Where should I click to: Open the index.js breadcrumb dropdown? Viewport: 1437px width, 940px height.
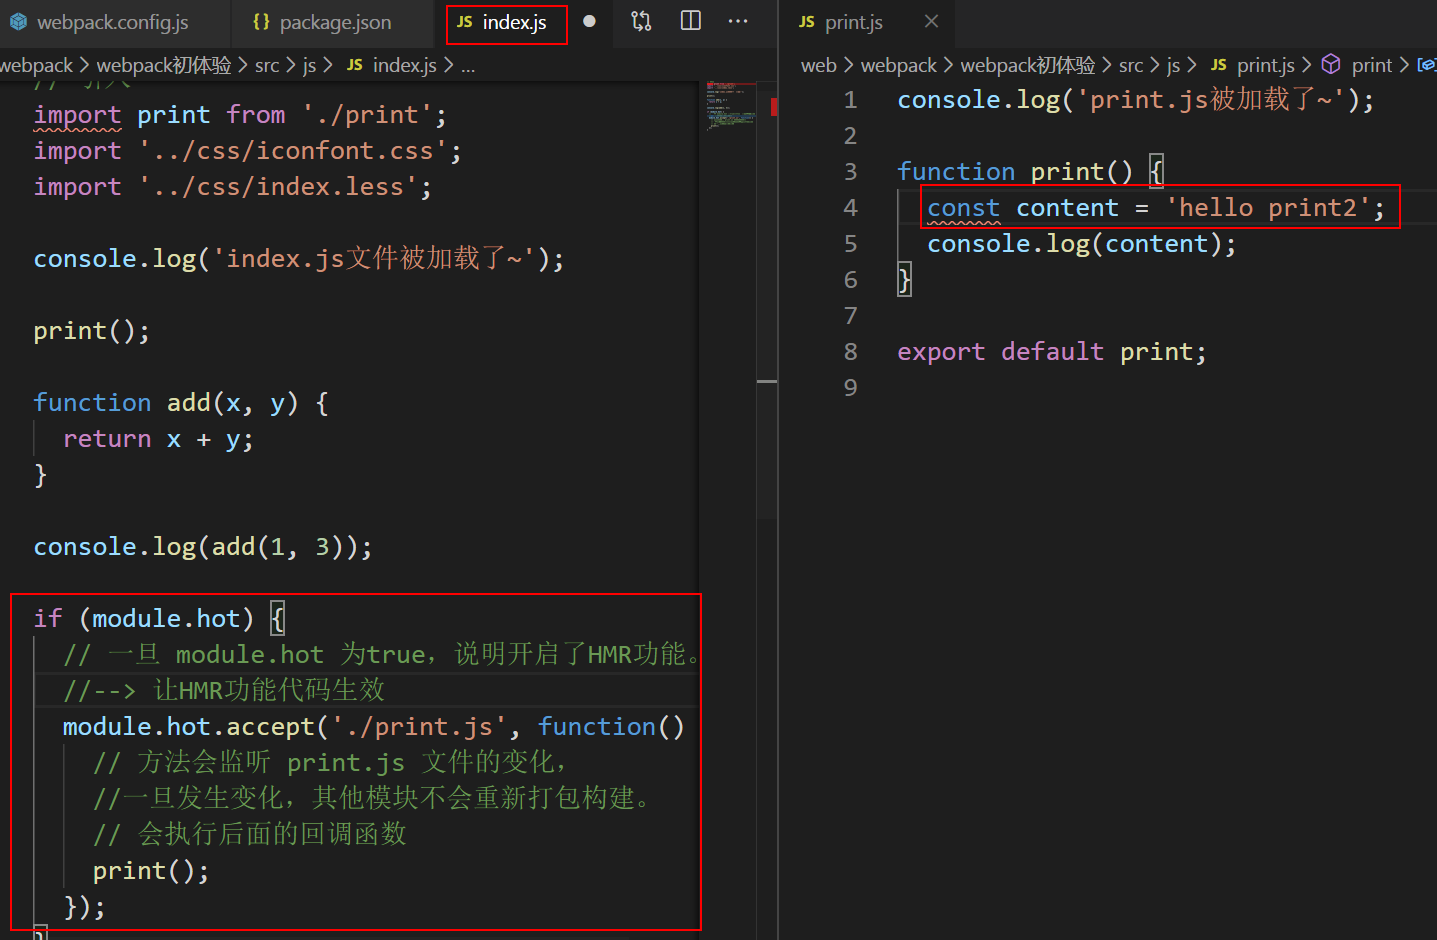404,65
